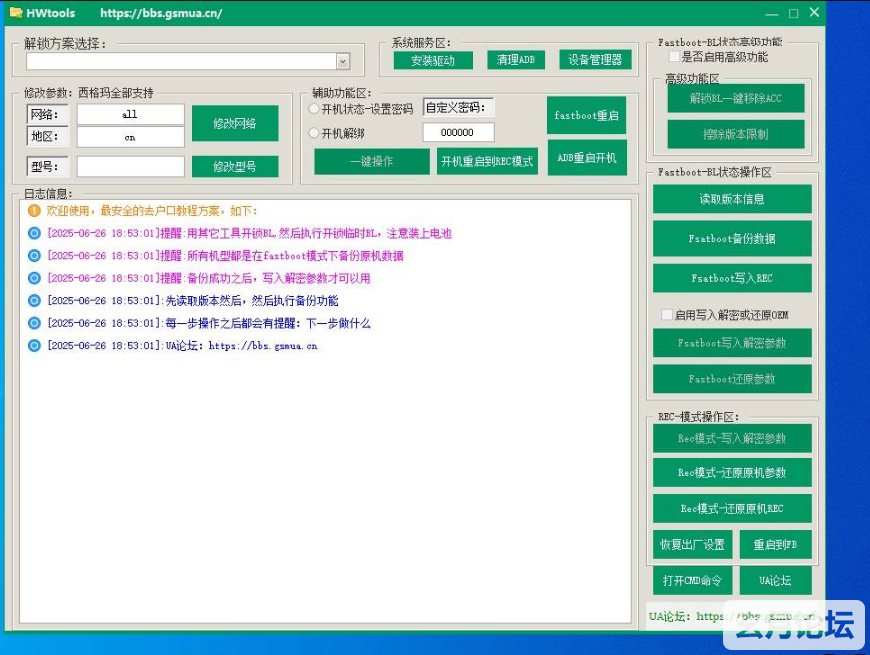Viewport: 870px width, 655px height.
Task: Click the Fsatboot备份数据 button
Action: pyautogui.click(x=732, y=238)
